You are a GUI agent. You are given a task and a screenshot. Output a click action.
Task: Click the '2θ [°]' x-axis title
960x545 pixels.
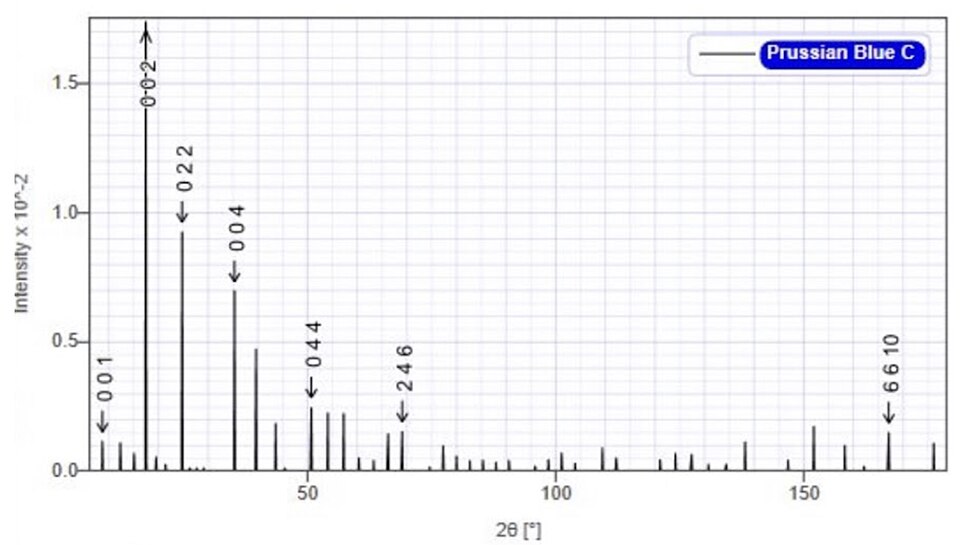[519, 530]
